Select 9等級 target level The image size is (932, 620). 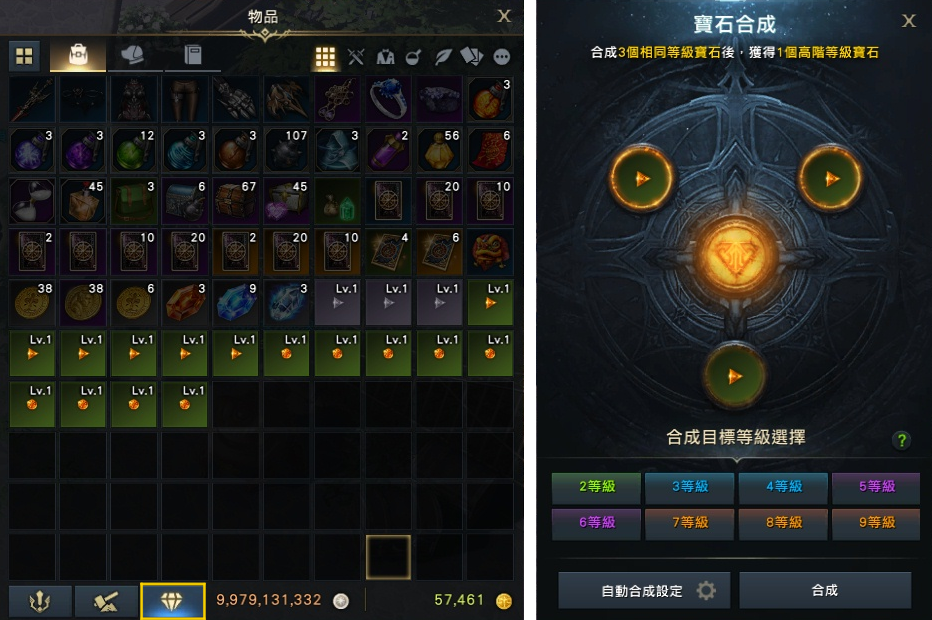[876, 523]
